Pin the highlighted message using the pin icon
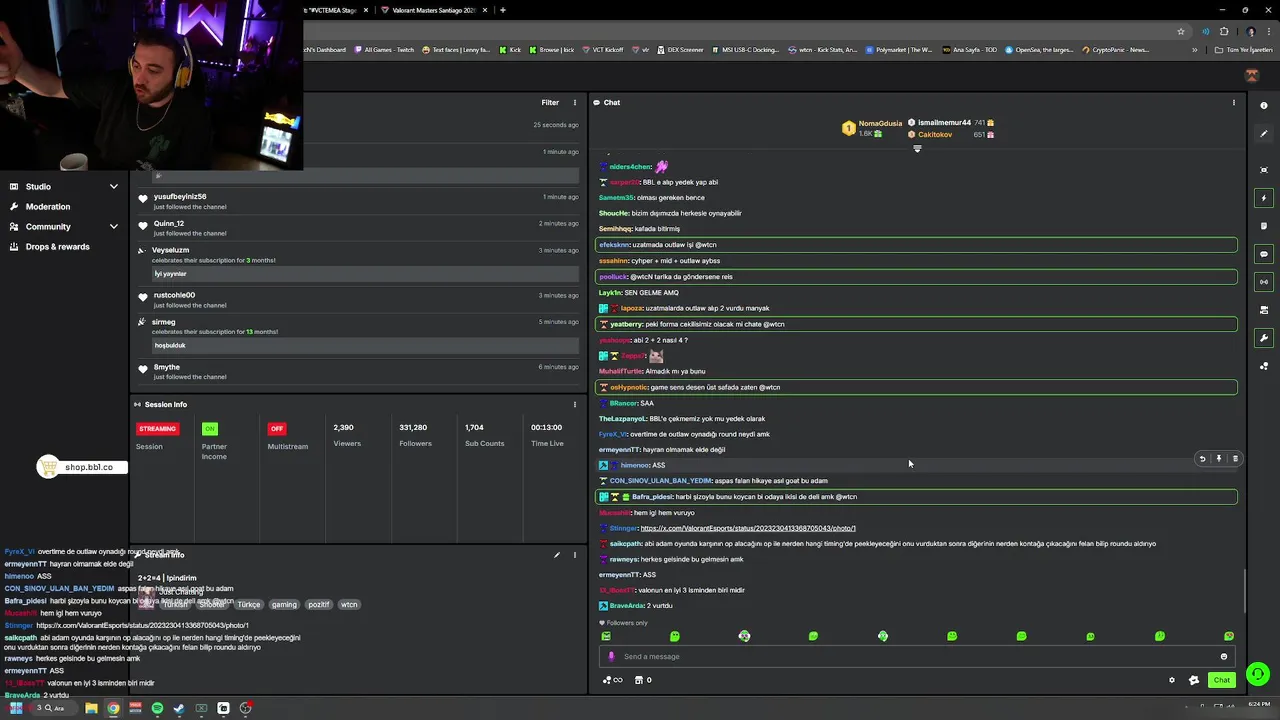 pyautogui.click(x=1218, y=459)
